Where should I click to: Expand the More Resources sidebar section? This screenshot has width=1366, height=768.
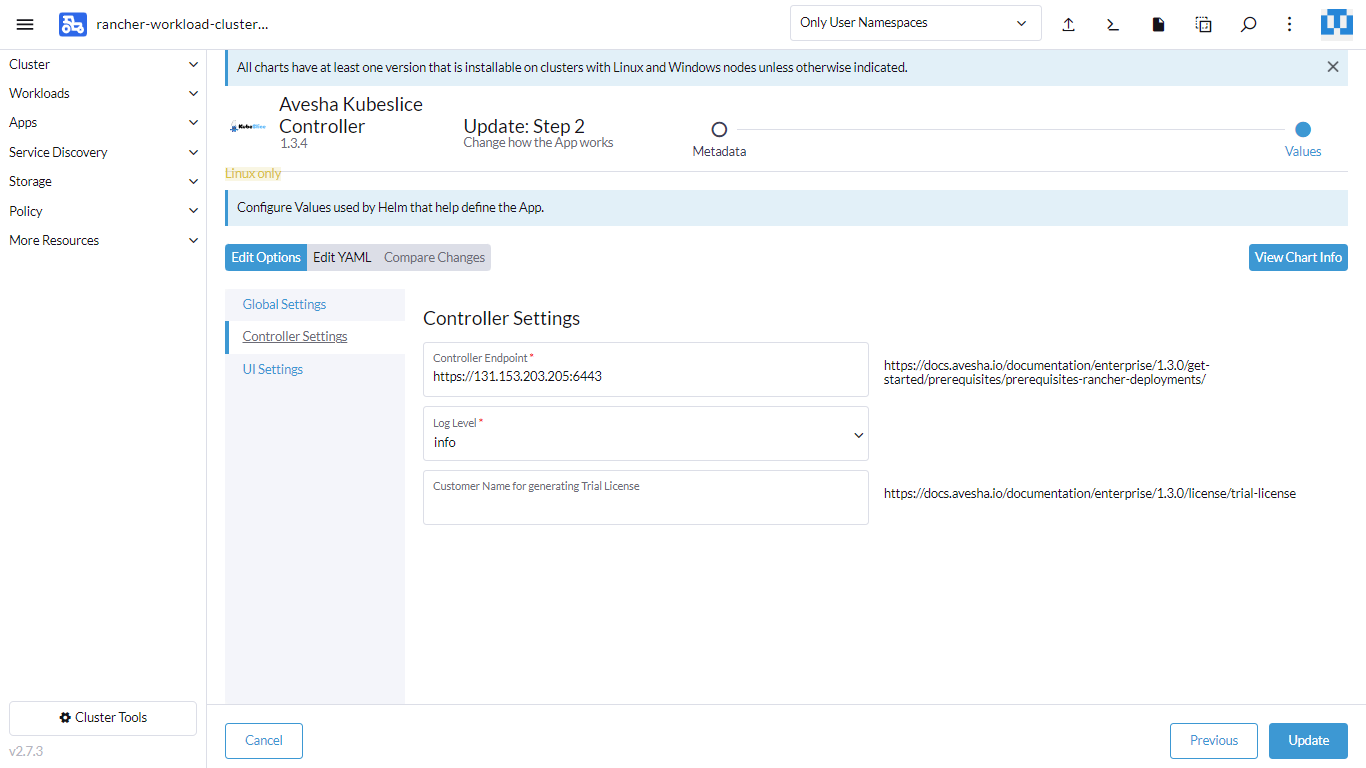pyautogui.click(x=103, y=240)
